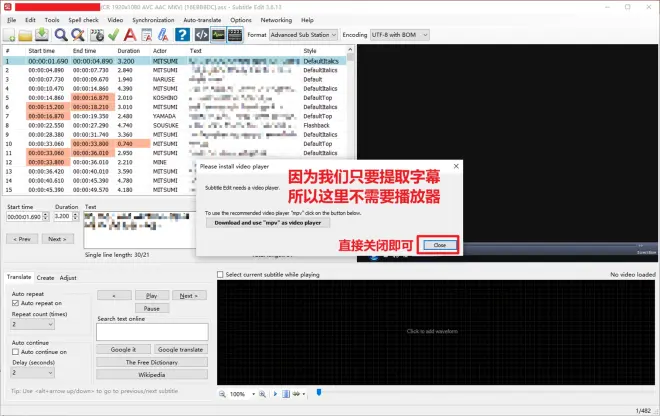Open the File menu
This screenshot has width=660, height=416.
click(12, 20)
